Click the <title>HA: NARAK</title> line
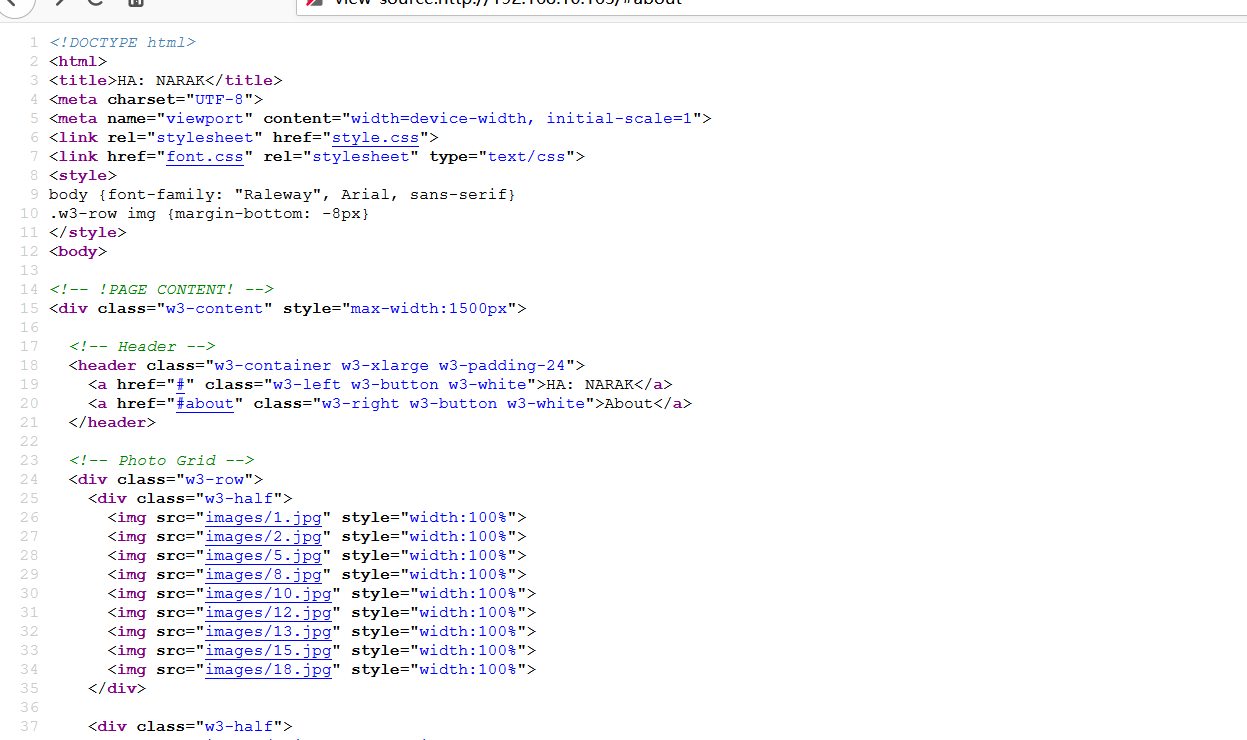This screenshot has width=1247, height=740. click(166, 80)
